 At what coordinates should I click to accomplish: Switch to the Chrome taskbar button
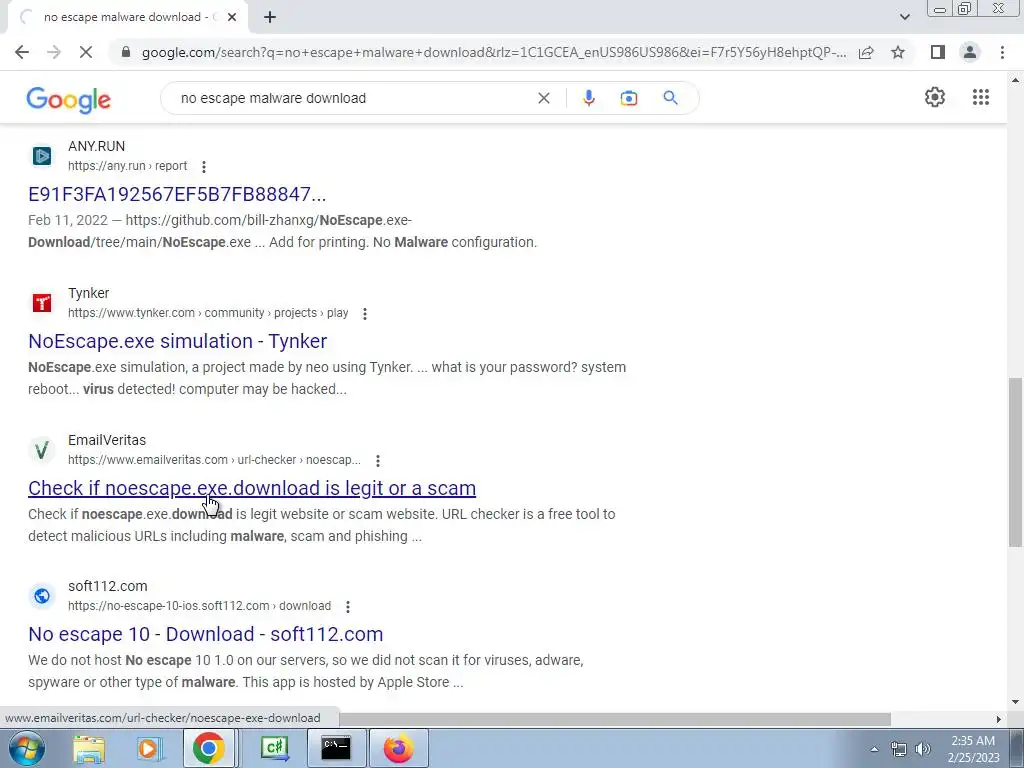coord(208,748)
